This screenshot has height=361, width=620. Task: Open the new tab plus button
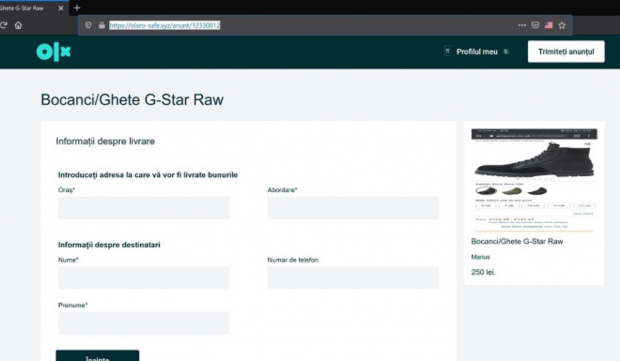(77, 8)
